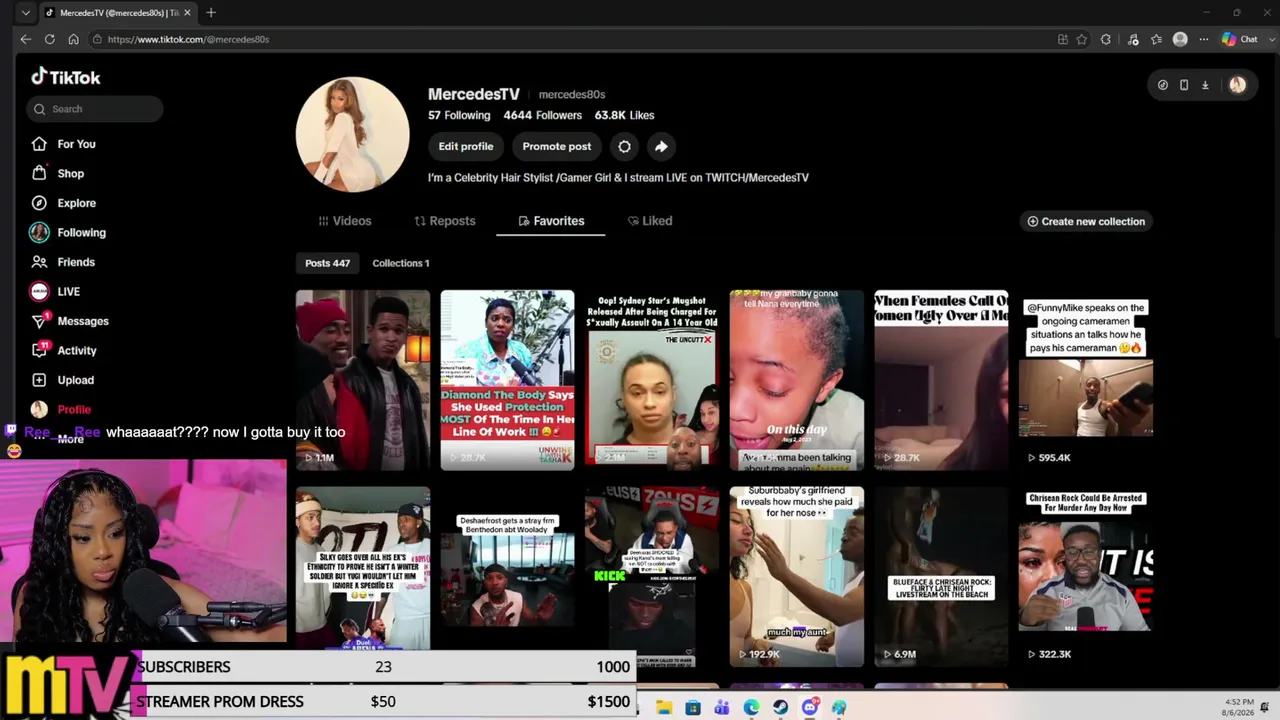Click the phone app icon in top bar

click(x=1184, y=85)
